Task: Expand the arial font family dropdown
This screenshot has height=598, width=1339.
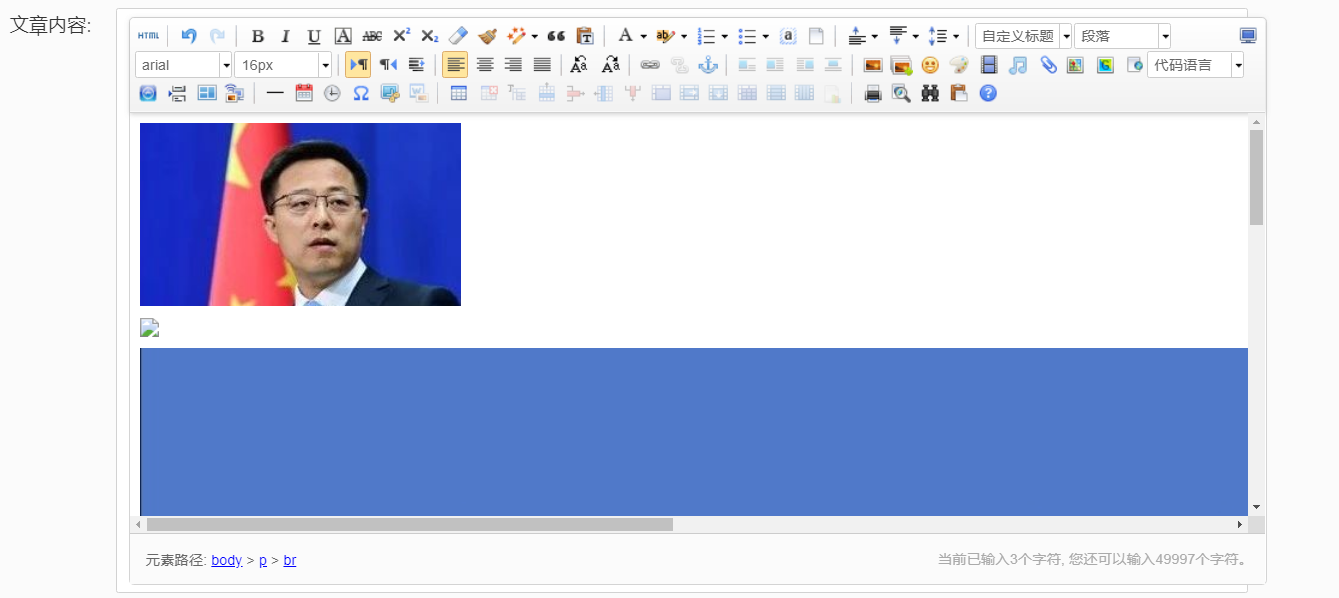Action: (x=226, y=65)
